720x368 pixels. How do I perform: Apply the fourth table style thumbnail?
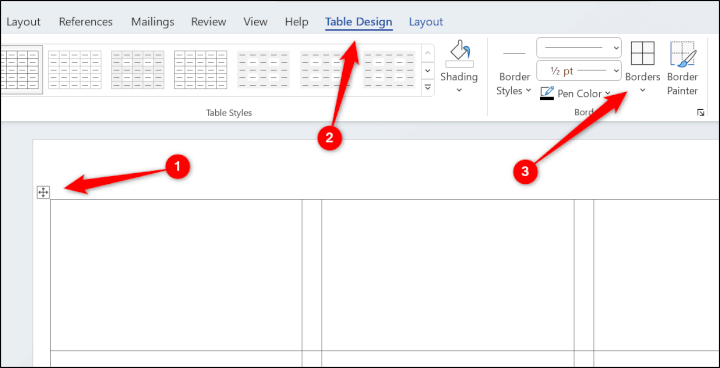point(201,69)
